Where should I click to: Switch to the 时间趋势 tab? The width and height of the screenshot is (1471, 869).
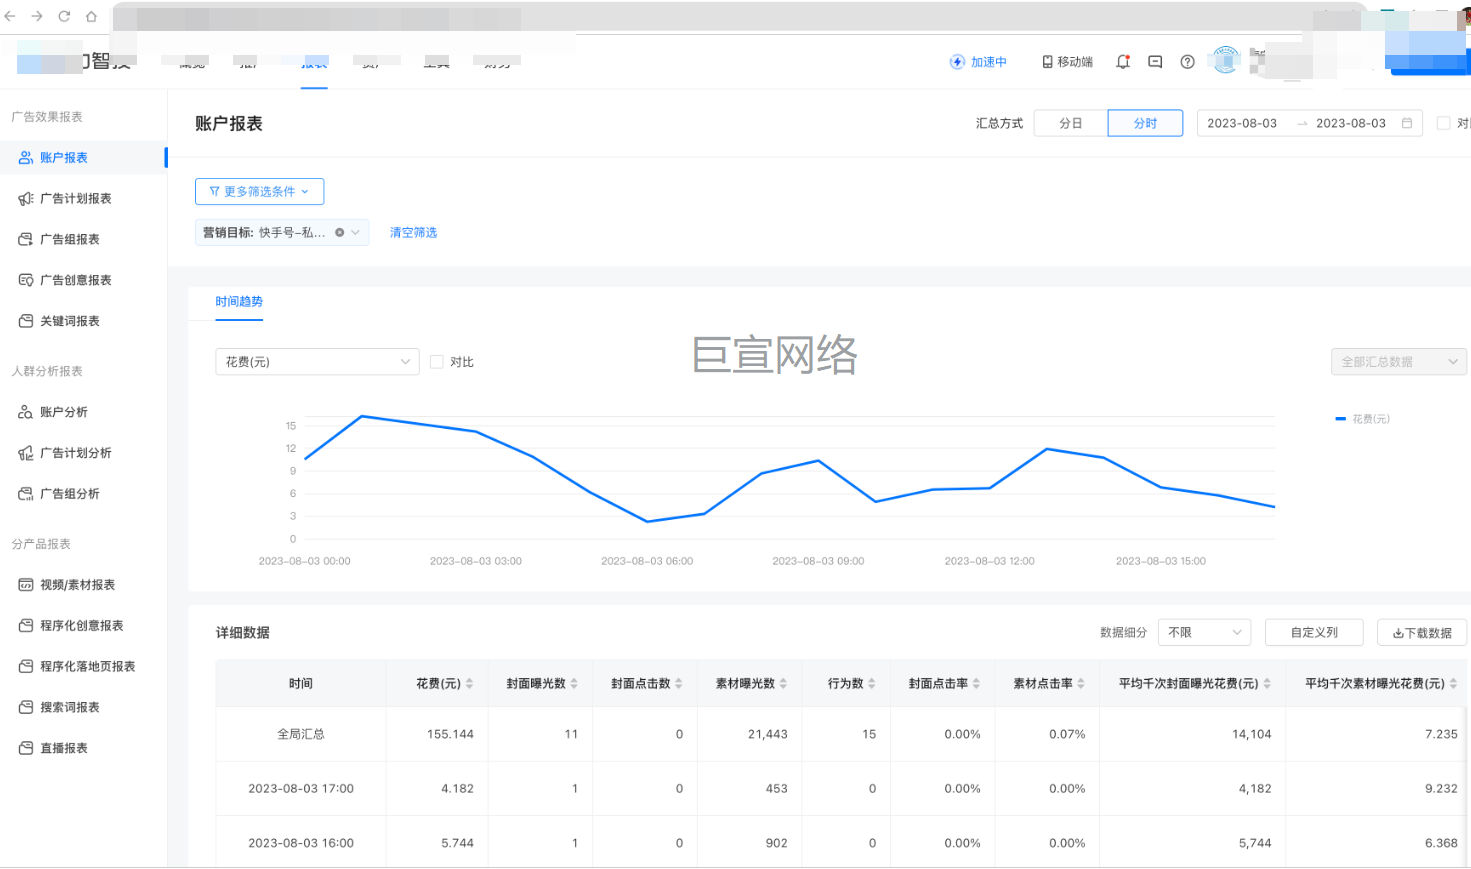[x=239, y=302]
